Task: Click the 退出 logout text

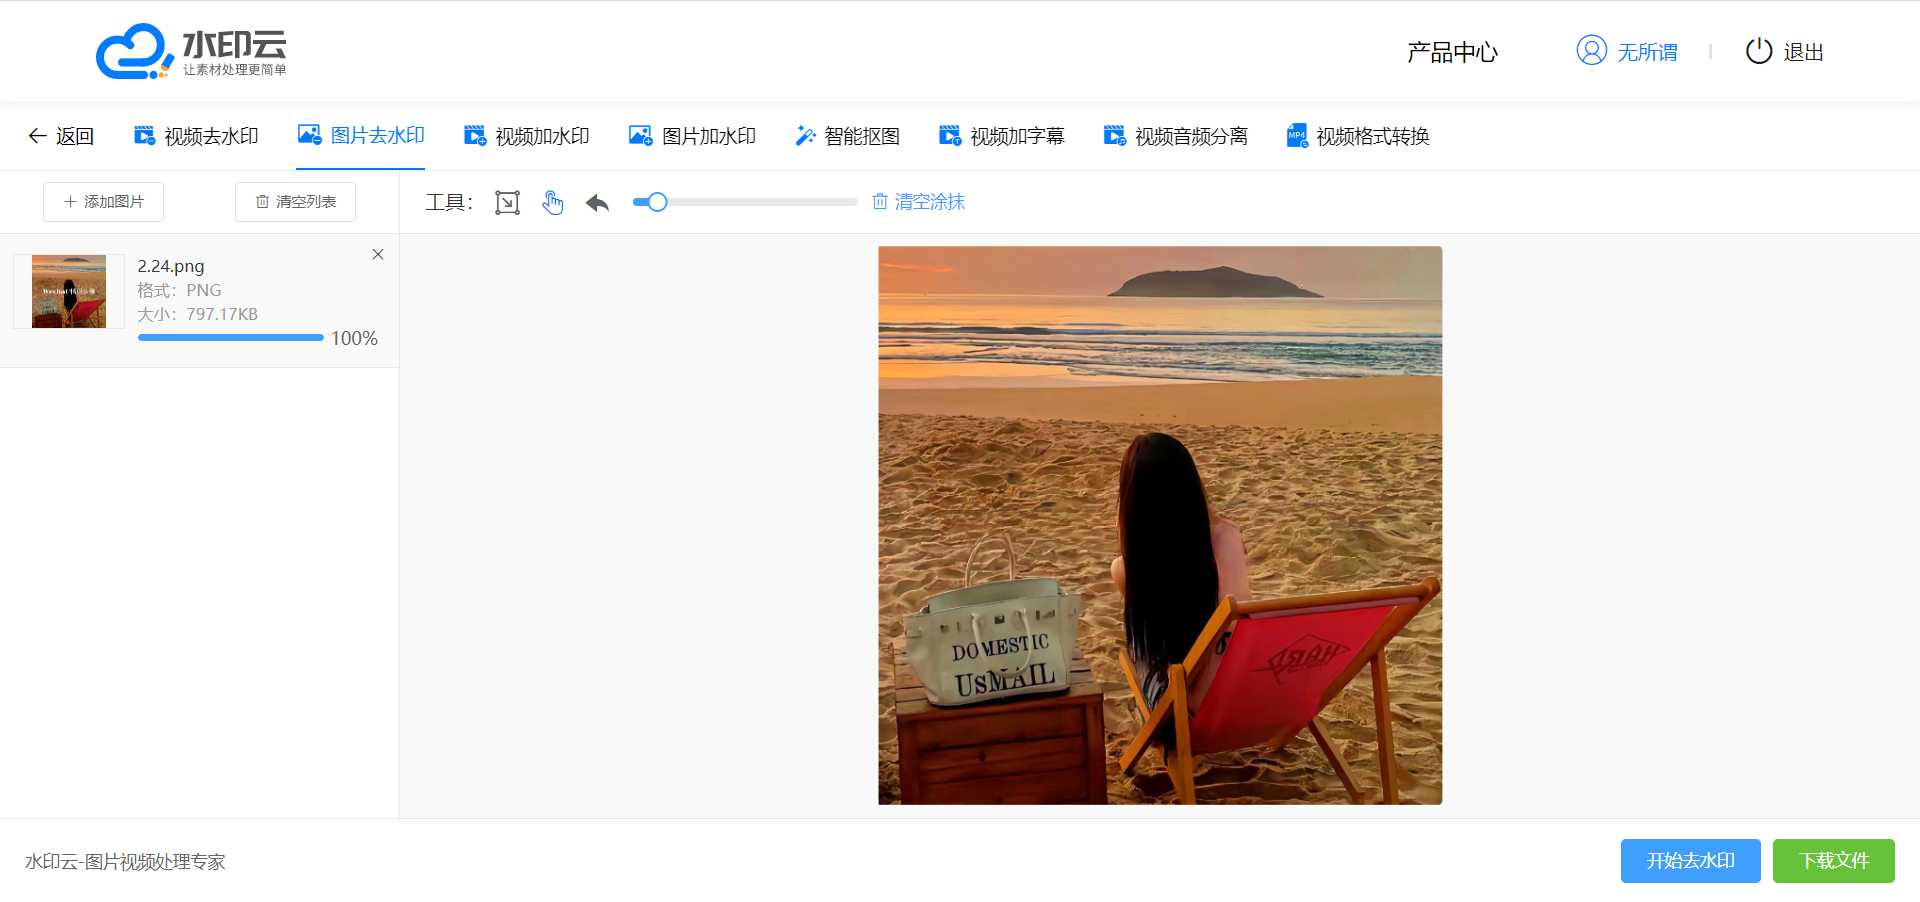Action: click(1804, 52)
